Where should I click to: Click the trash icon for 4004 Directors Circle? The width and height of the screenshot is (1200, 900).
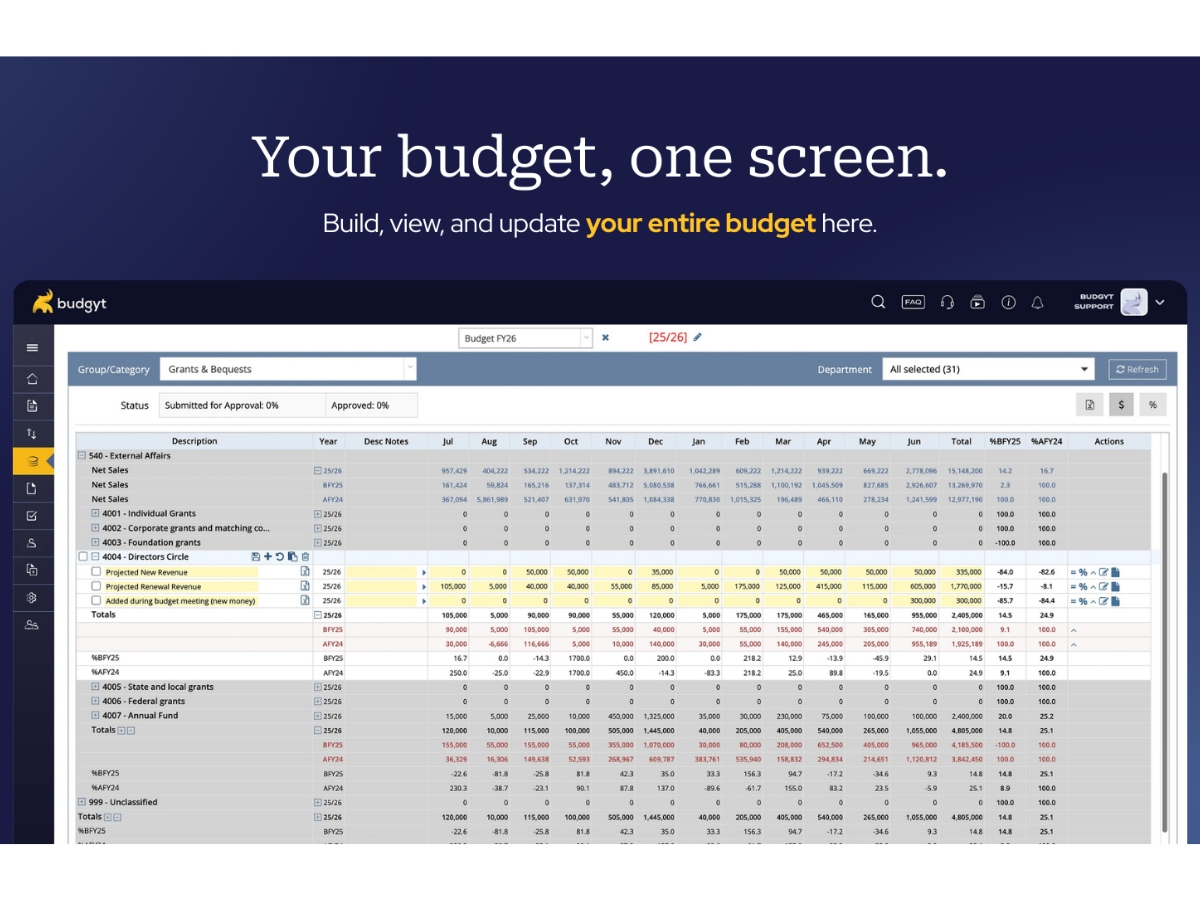[306, 557]
